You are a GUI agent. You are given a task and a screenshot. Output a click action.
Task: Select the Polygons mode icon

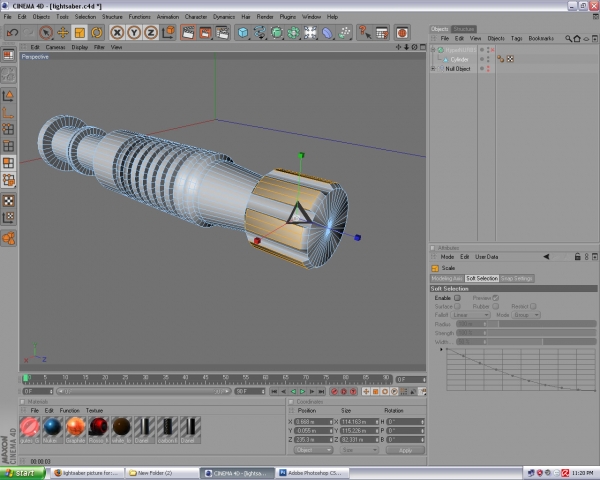[8, 163]
